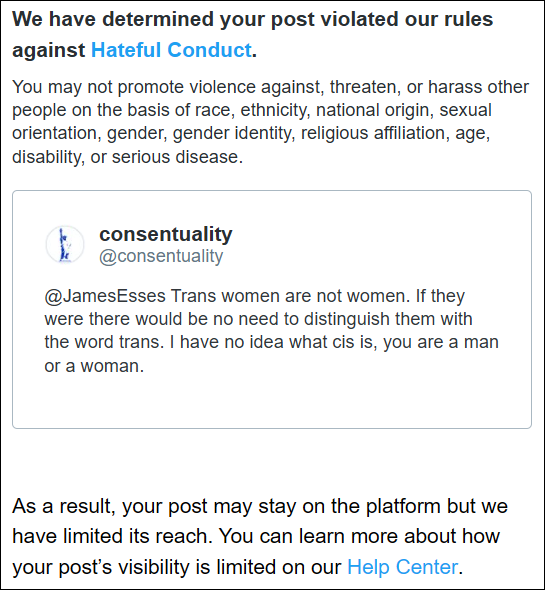
Task: Click the Statue of Liberty profile avatar
Action: click(65, 245)
